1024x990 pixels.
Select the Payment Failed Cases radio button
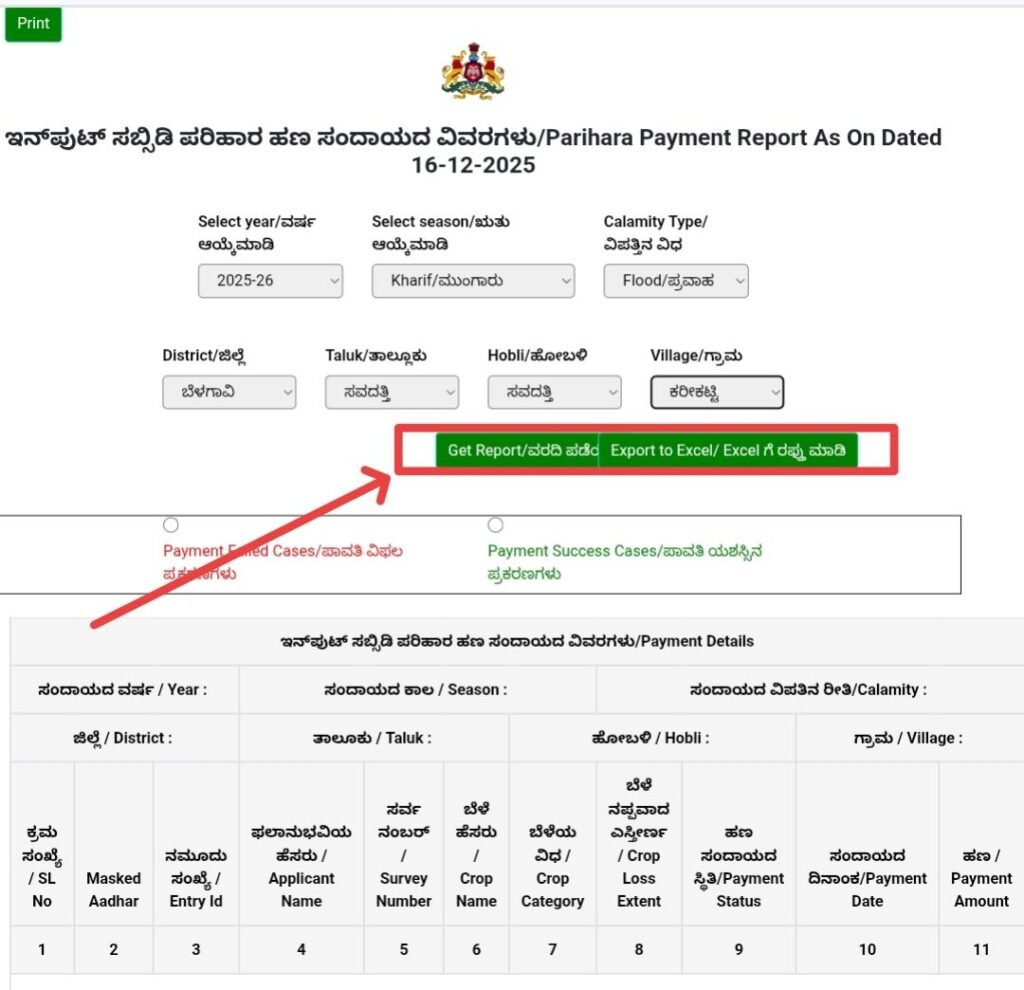click(x=171, y=525)
